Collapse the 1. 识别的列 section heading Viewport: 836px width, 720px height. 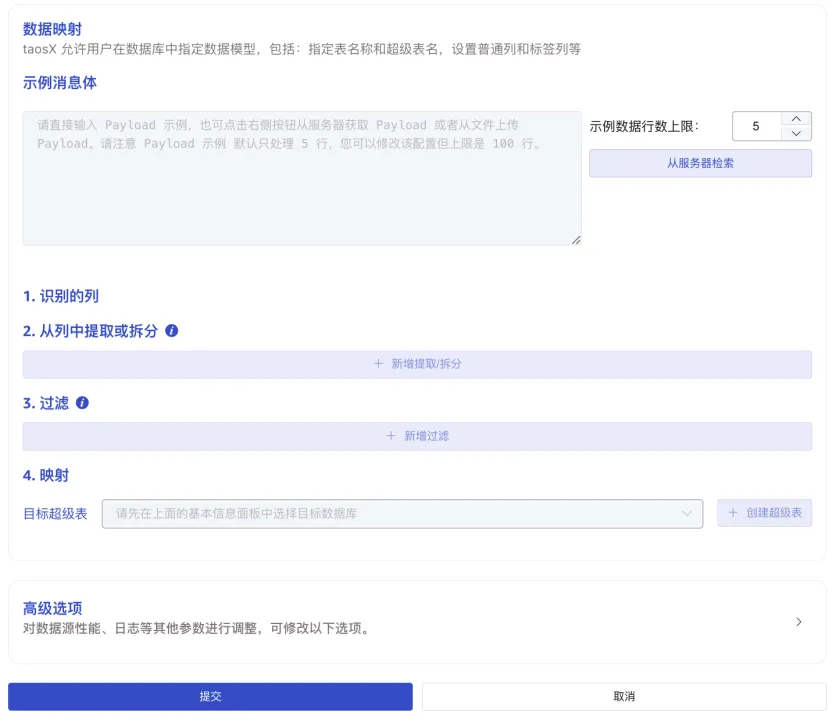60,295
